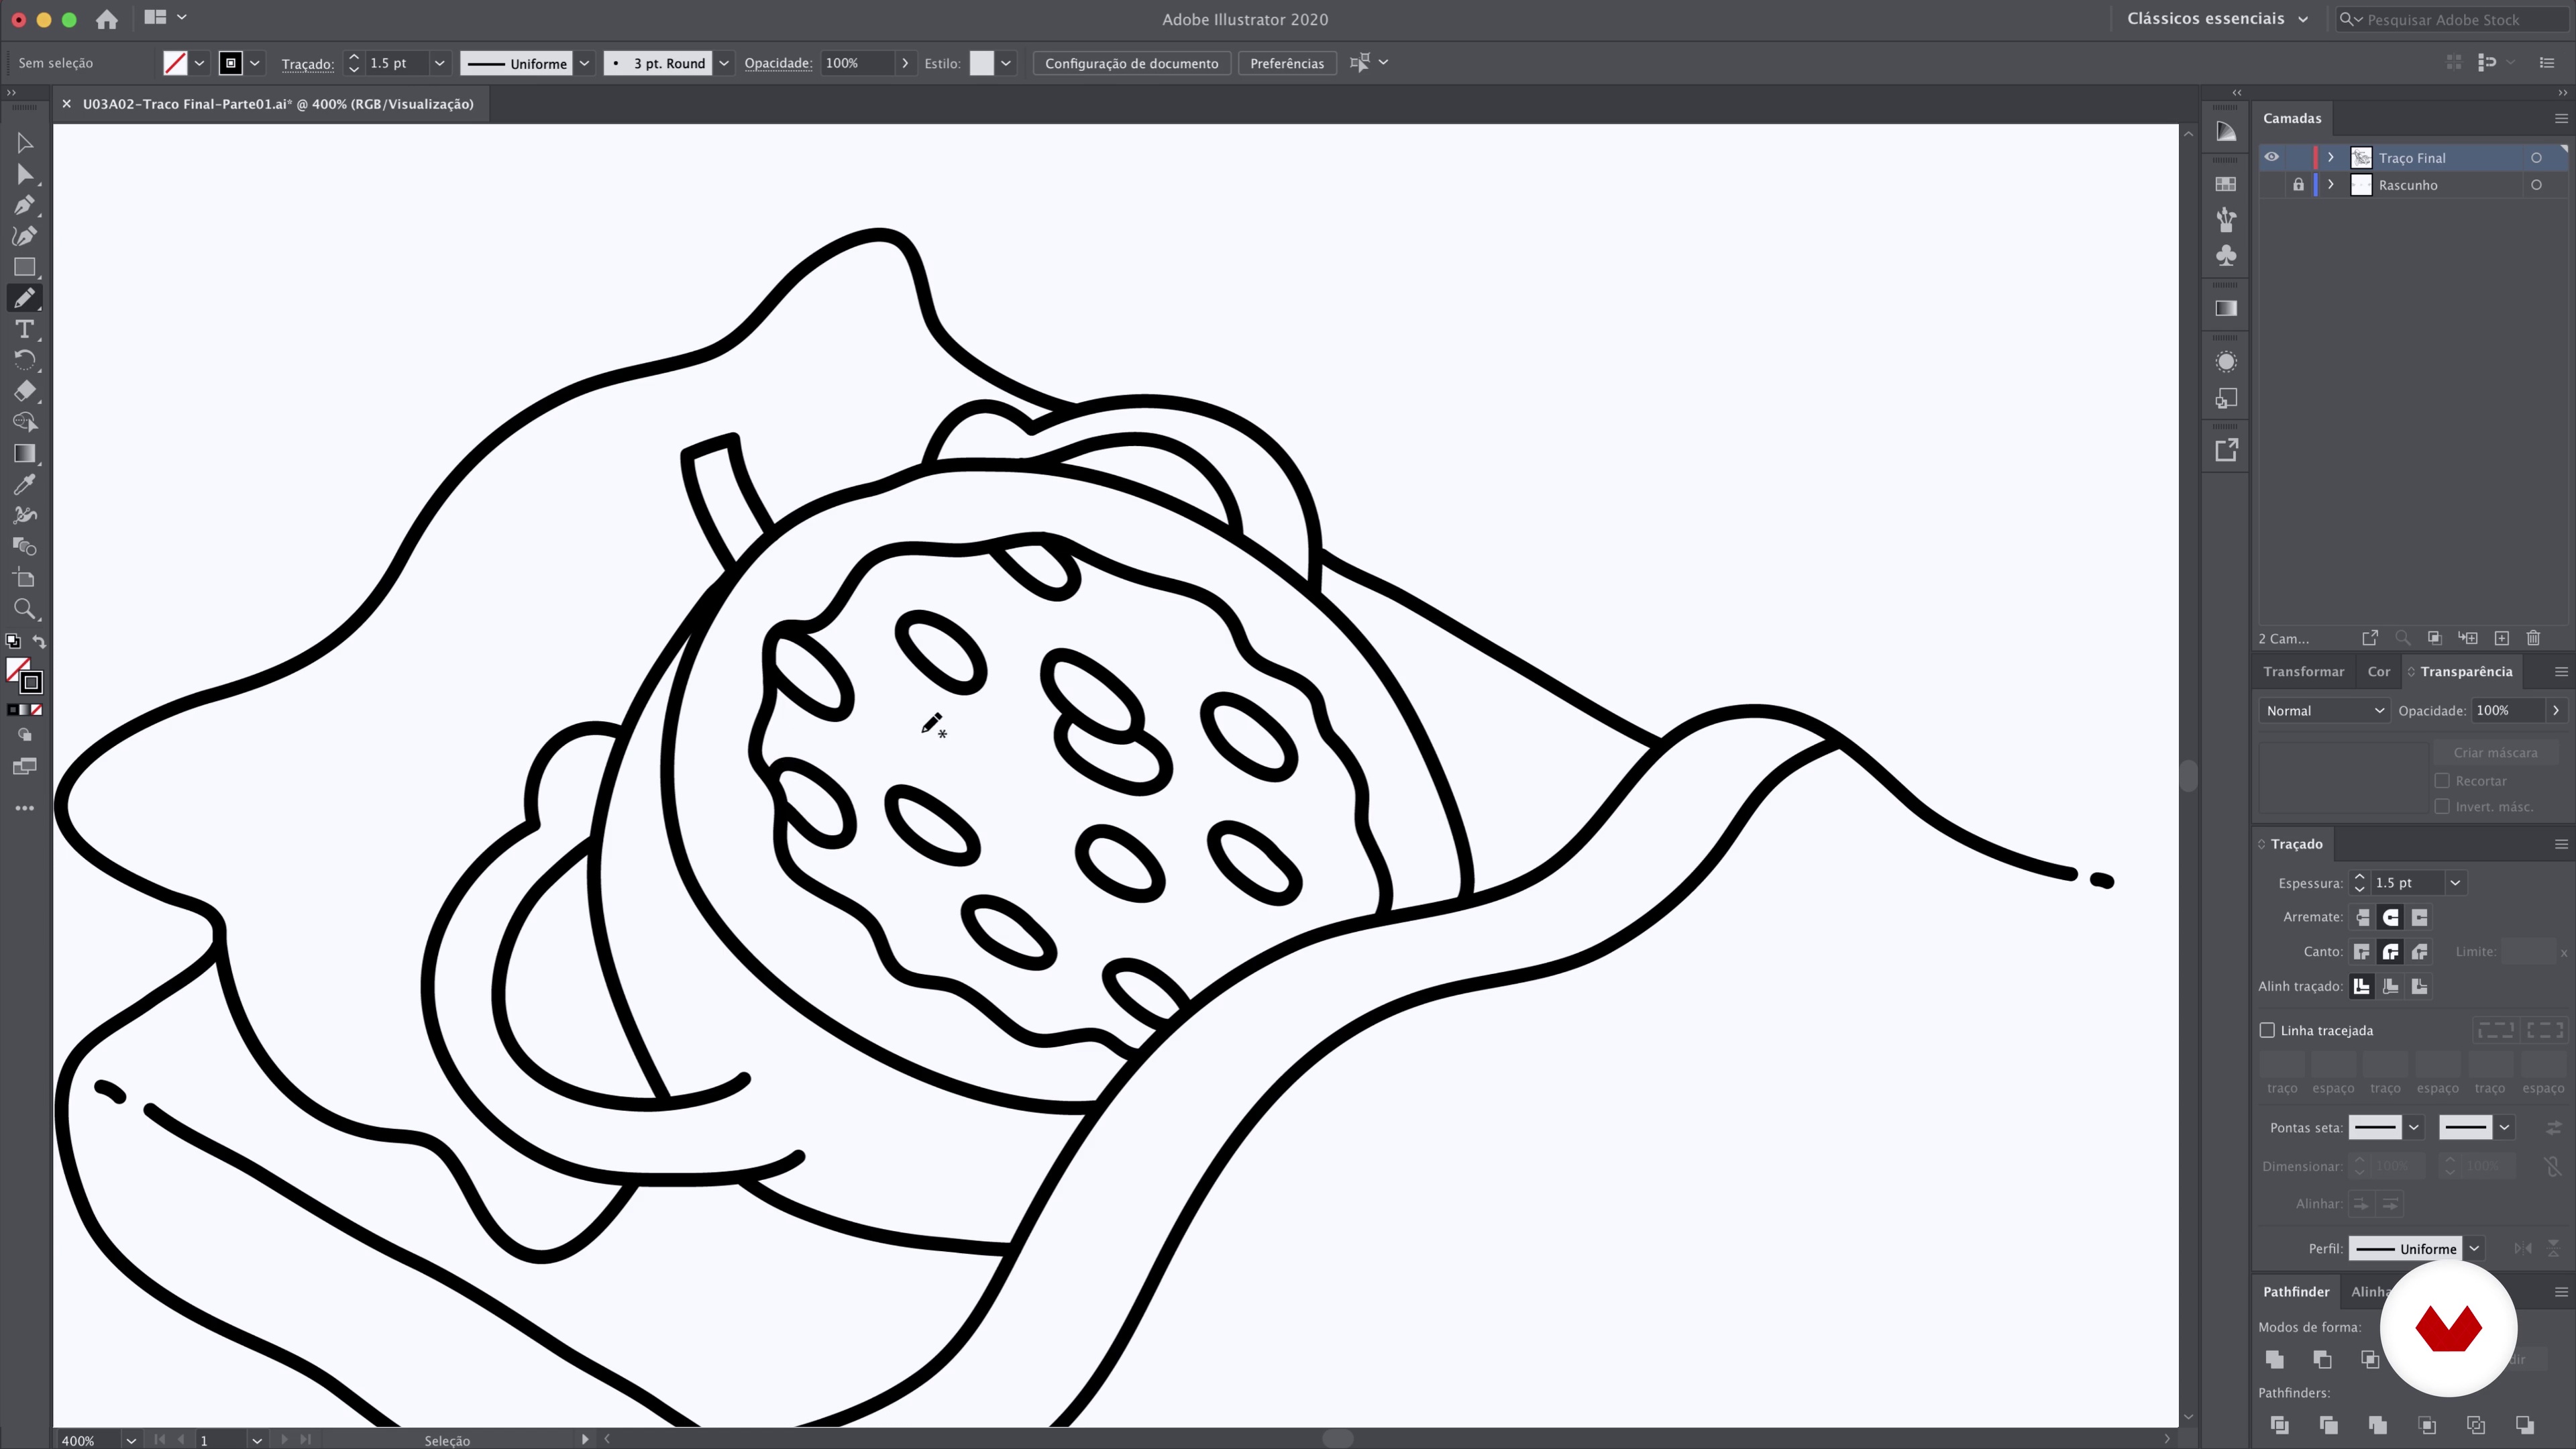Open Camadas panel options menu
Image resolution: width=2576 pixels, height=1449 pixels.
[x=2560, y=118]
